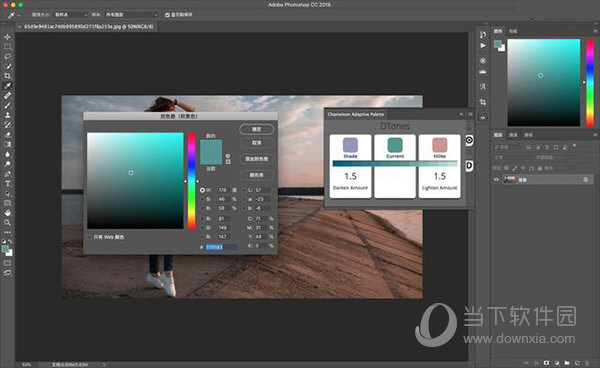Select the Healing Brush tool
The height and width of the screenshot is (368, 600).
coord(7,96)
